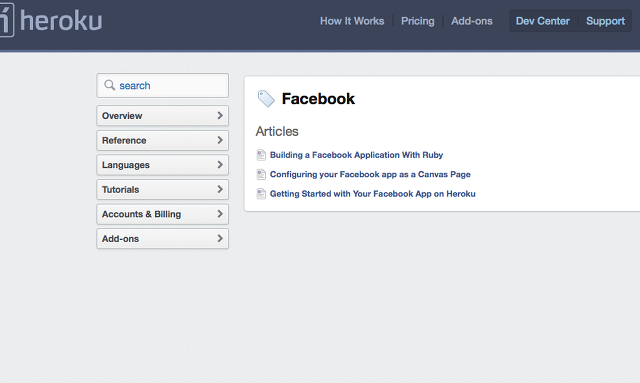The height and width of the screenshot is (383, 640).
Task: Expand the Overview section chevron
Action: 220,116
